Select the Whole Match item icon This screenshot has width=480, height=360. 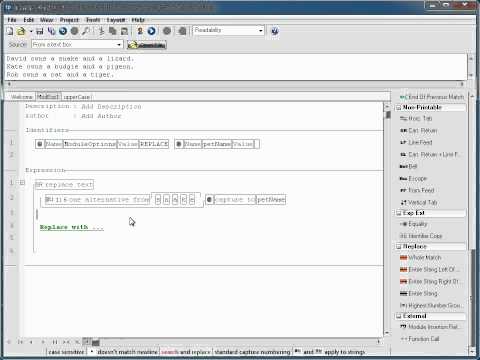coord(403,258)
